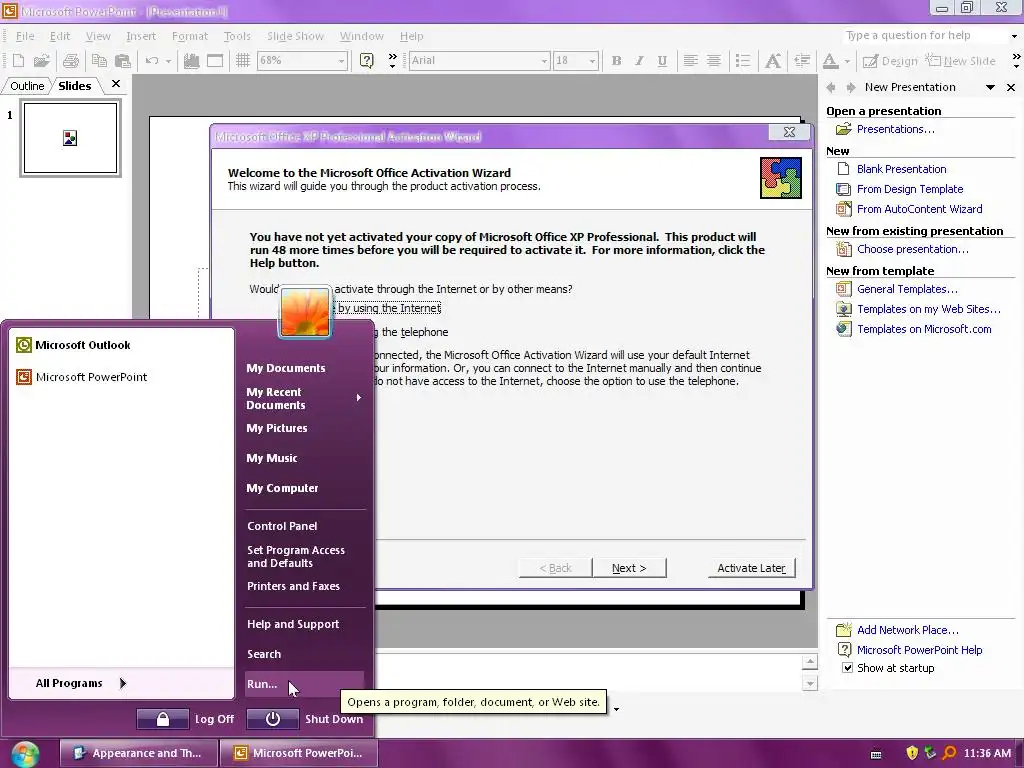Screen dimensions: 1024x768
Task: Click the New blank document toolbar icon
Action: [x=18, y=61]
